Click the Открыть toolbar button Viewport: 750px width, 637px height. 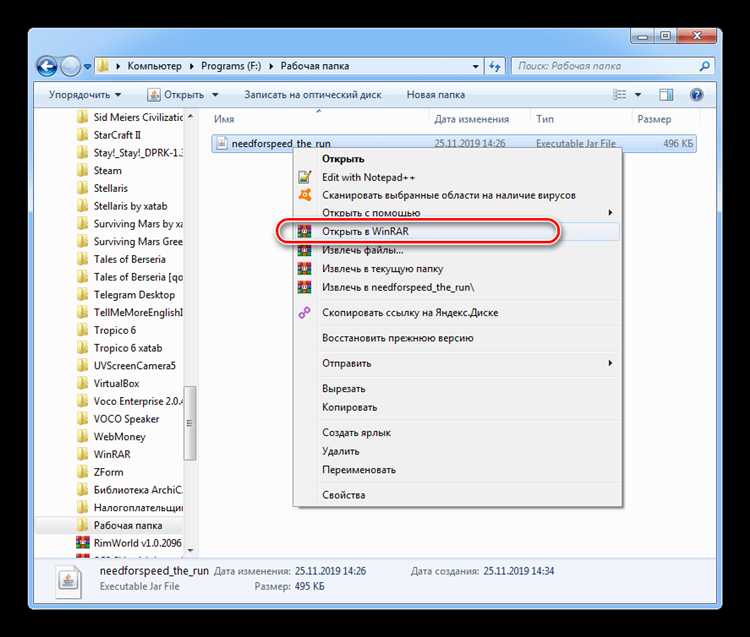click(x=176, y=95)
